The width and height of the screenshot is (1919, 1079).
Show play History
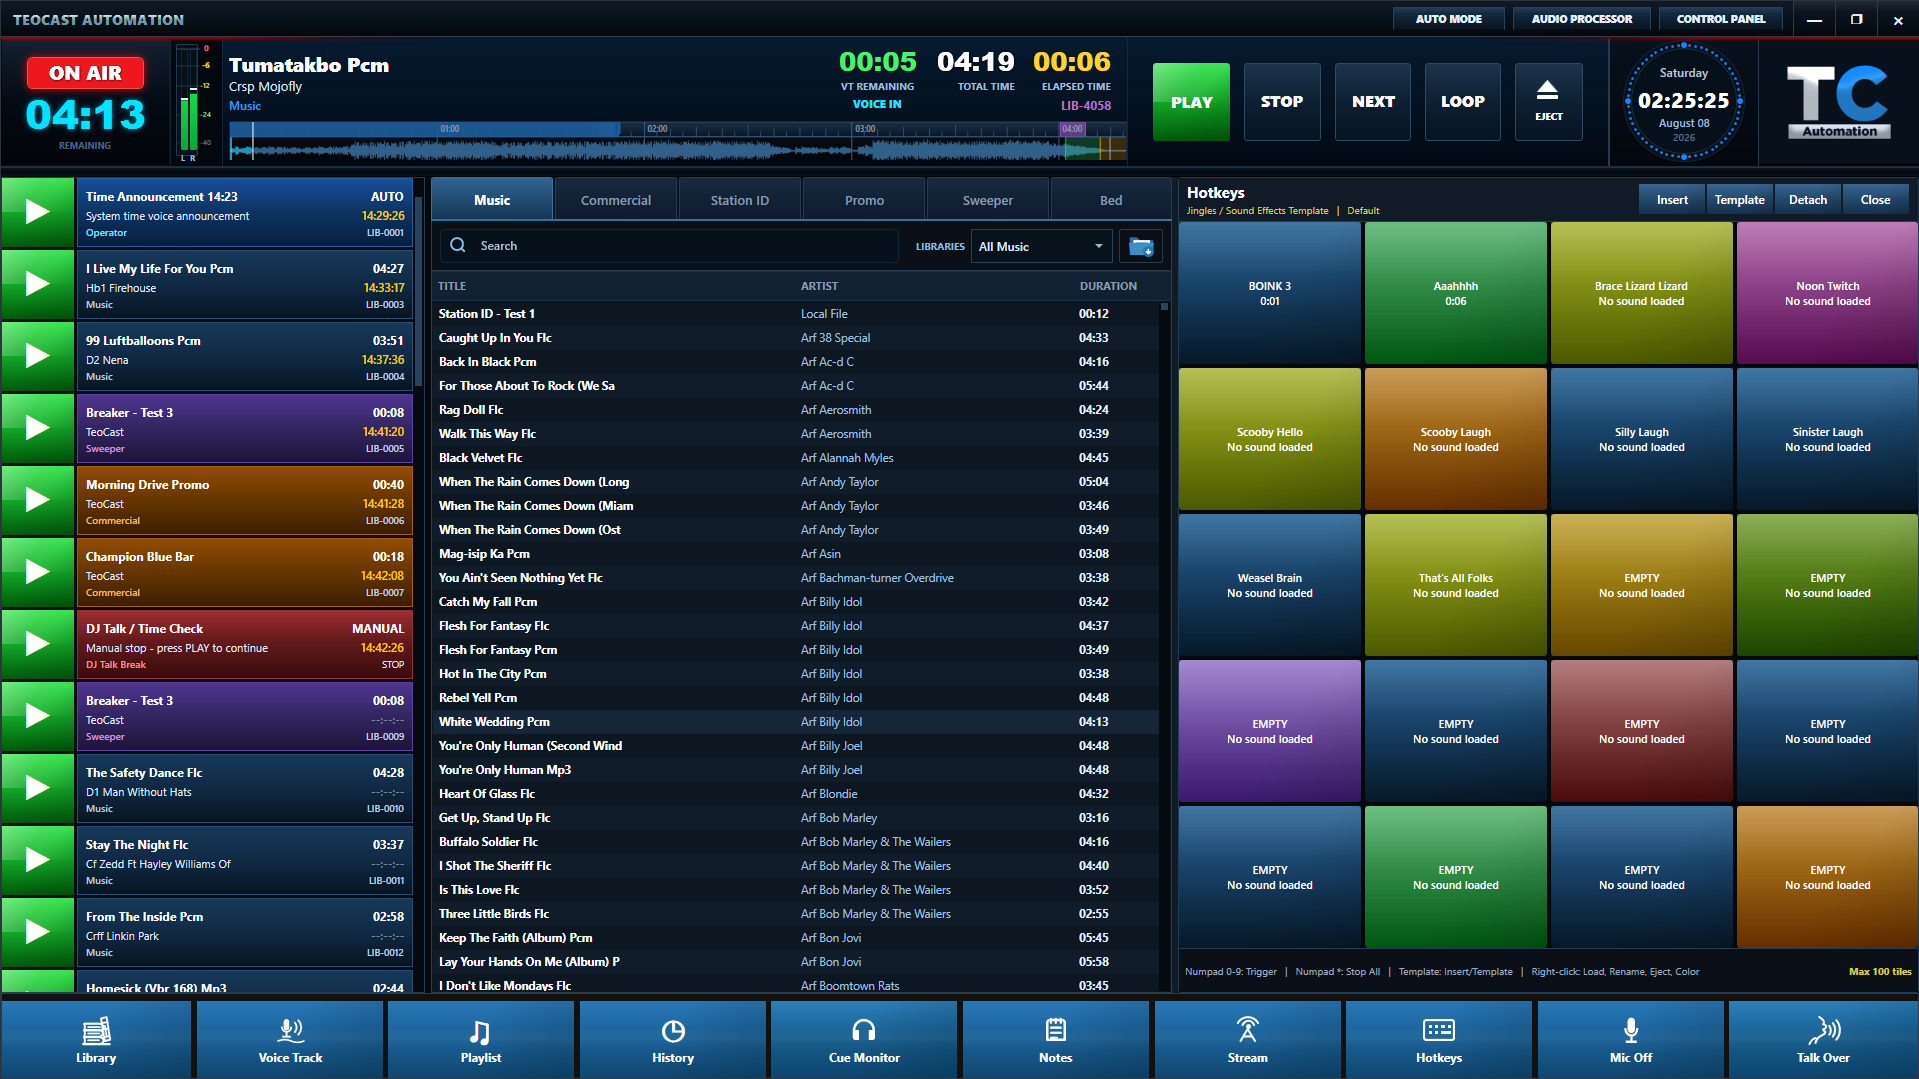673,1040
